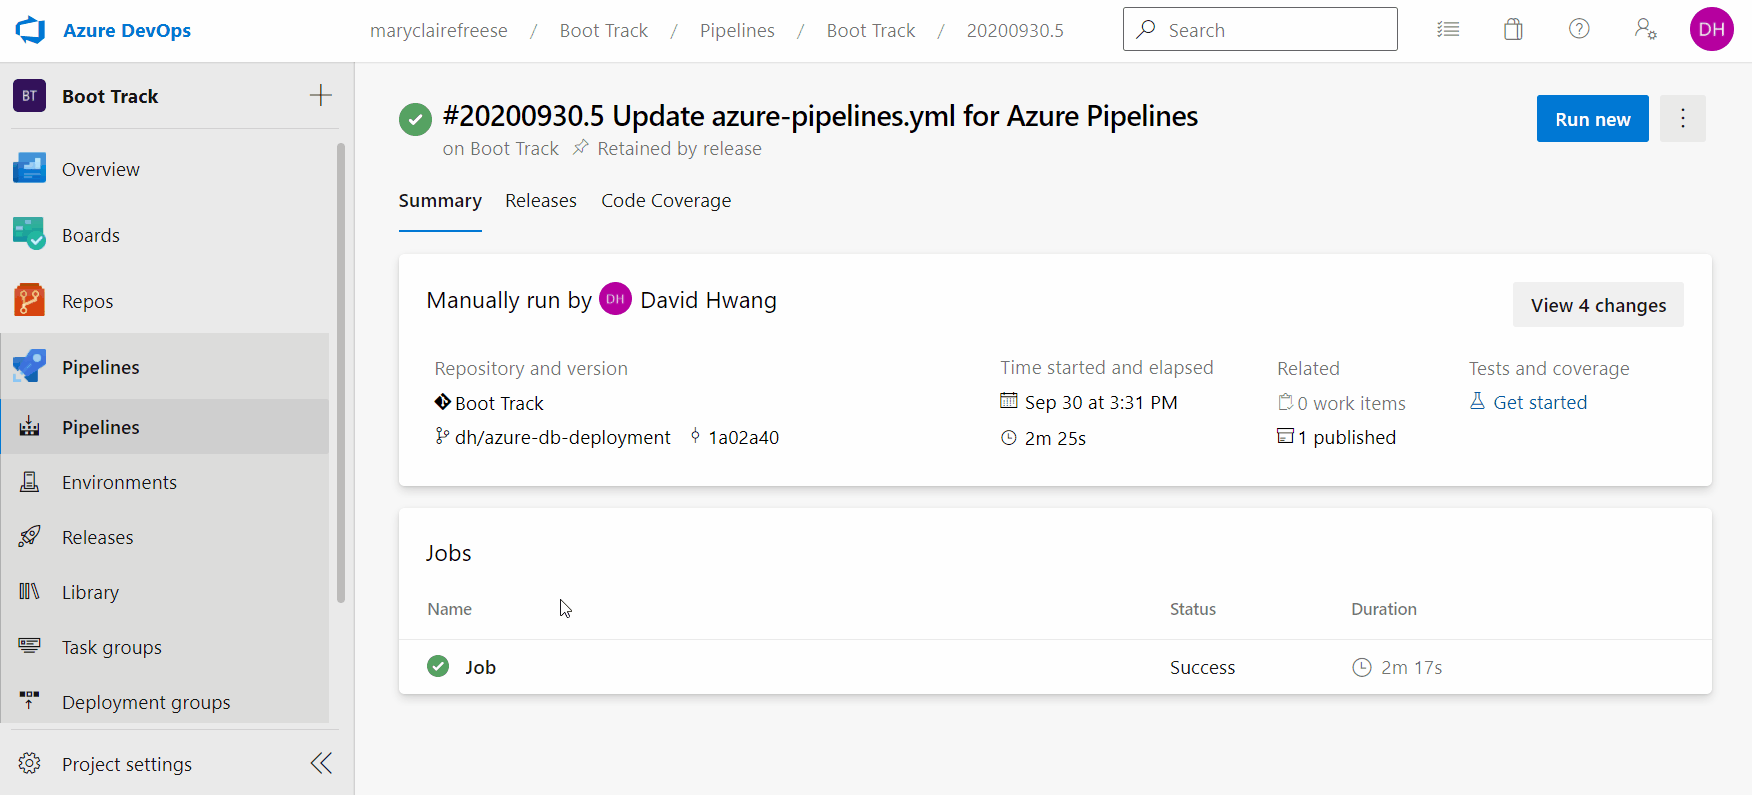Image resolution: width=1752 pixels, height=795 pixels.
Task: Open the DH account avatar in header
Action: click(x=1711, y=30)
